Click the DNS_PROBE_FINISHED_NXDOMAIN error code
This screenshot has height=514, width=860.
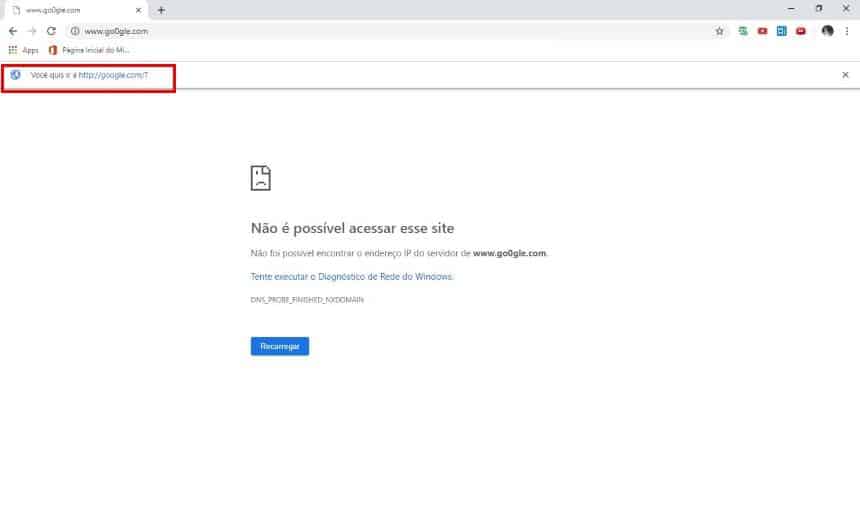click(x=307, y=300)
